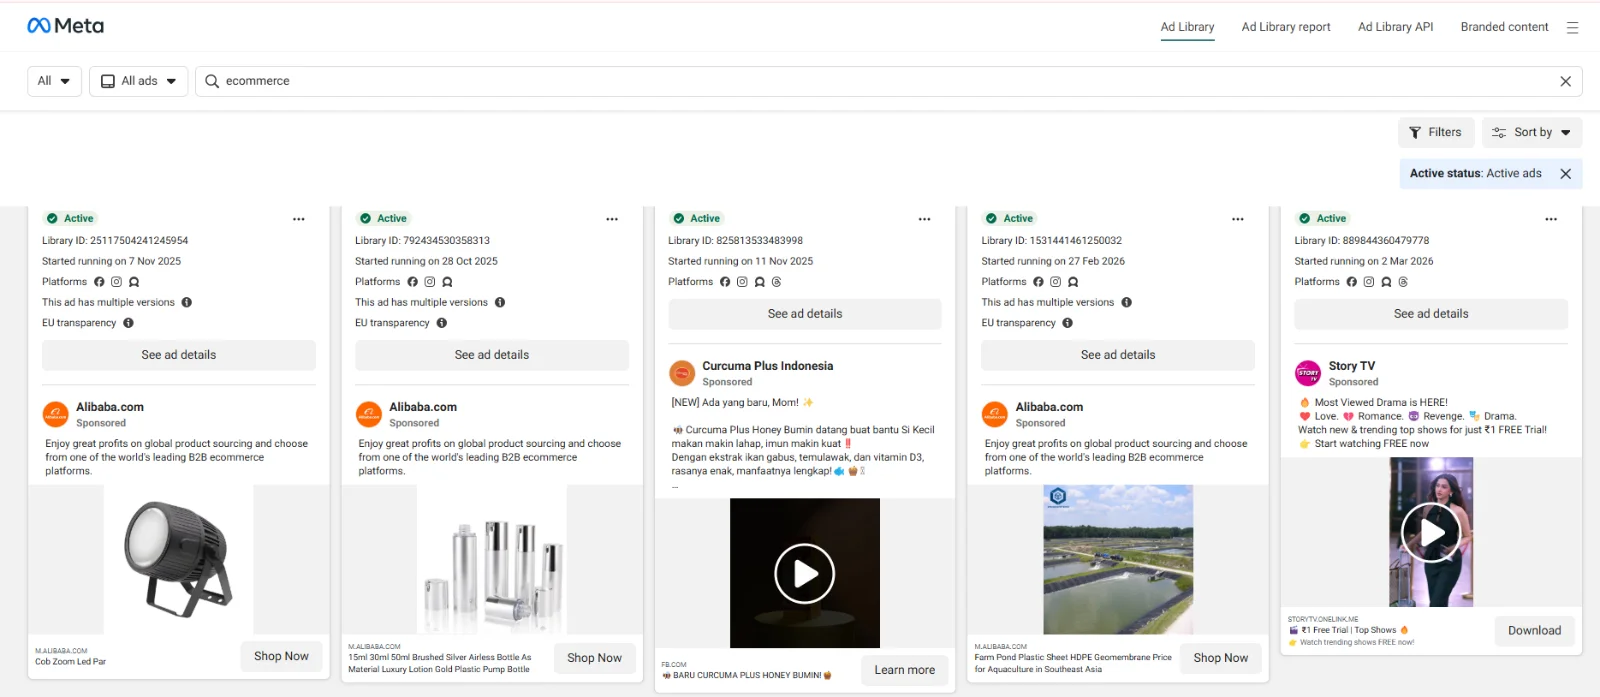Viewport: 1600px width, 697px height.
Task: Open the hamburger menu at top right
Action: click(1572, 28)
